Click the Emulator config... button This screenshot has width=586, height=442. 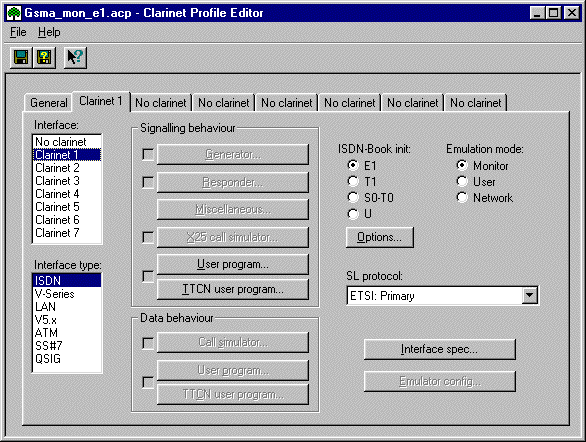[440, 381]
